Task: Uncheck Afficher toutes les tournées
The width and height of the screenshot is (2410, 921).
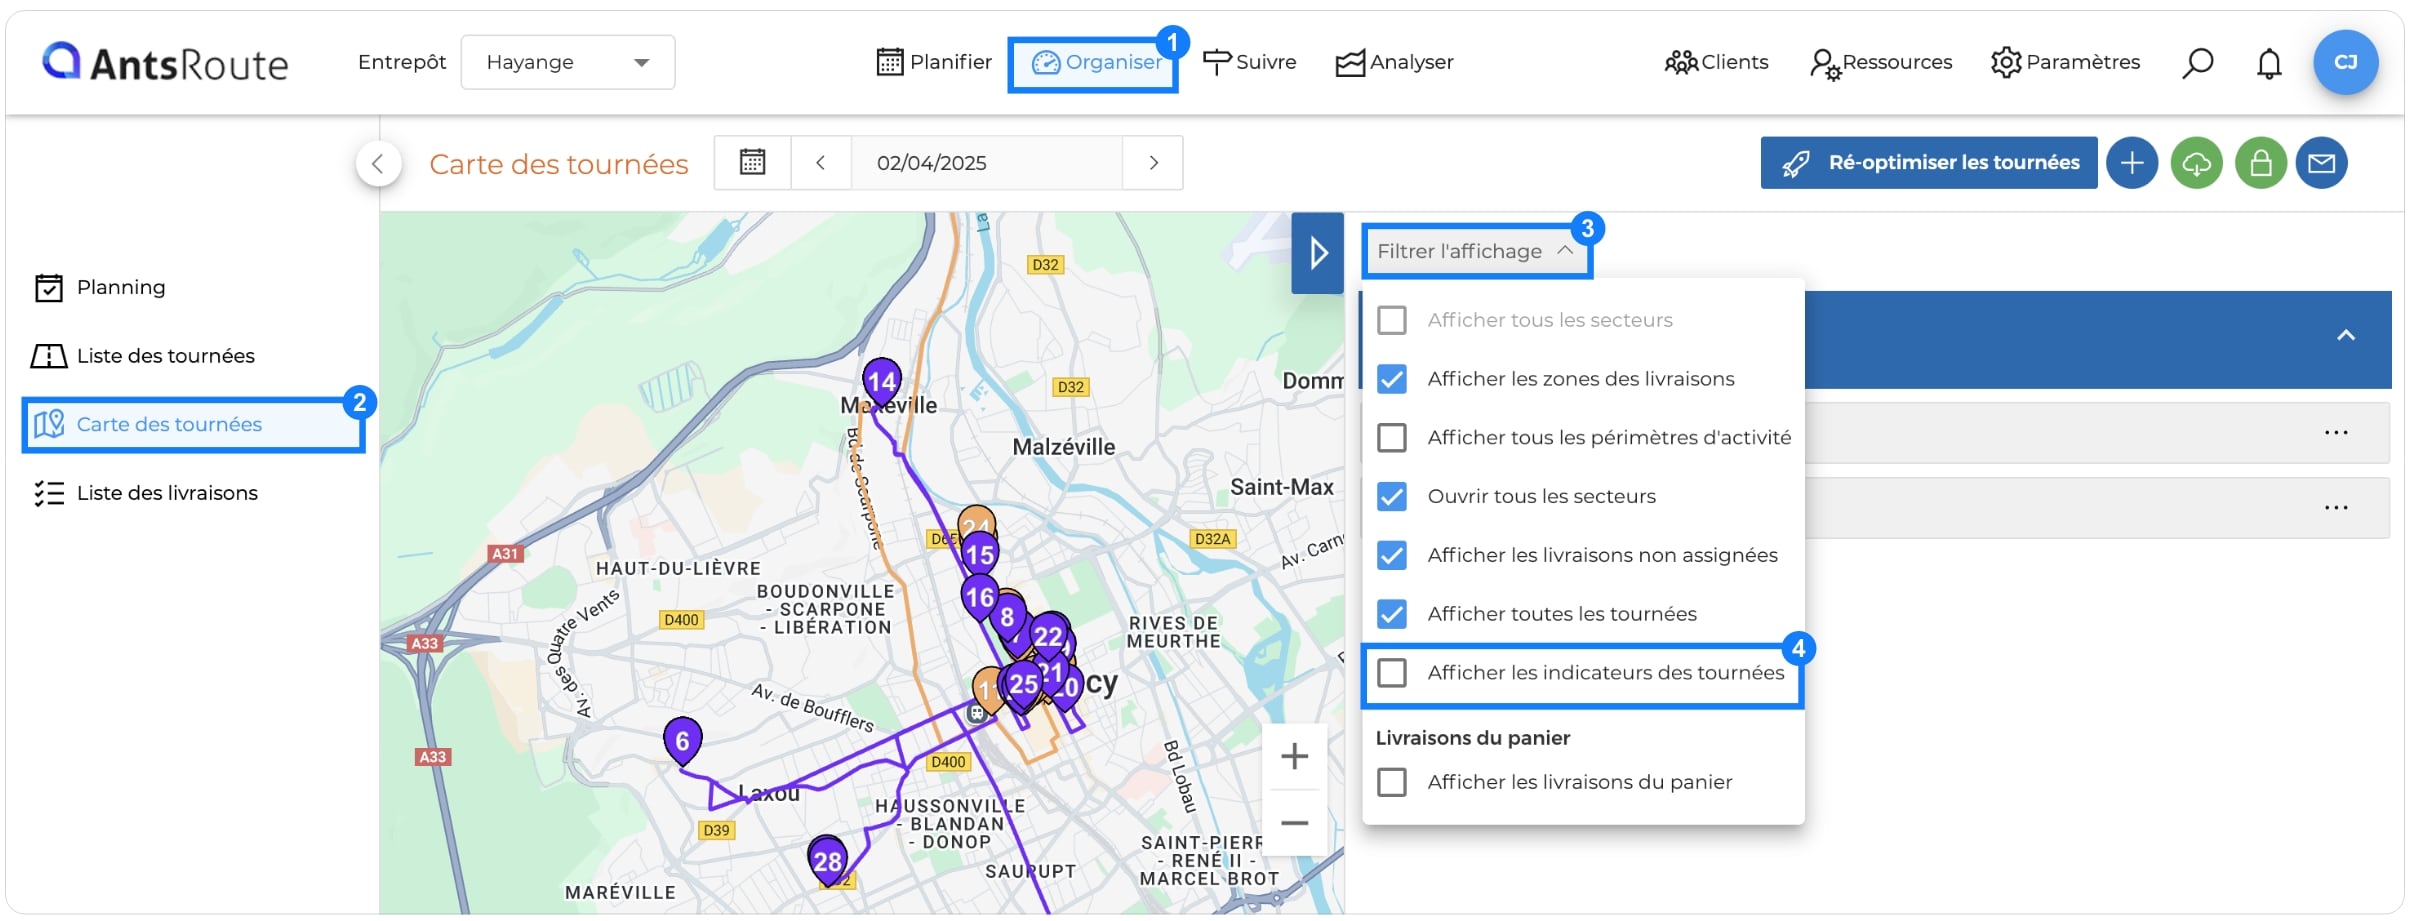Action: (1392, 614)
